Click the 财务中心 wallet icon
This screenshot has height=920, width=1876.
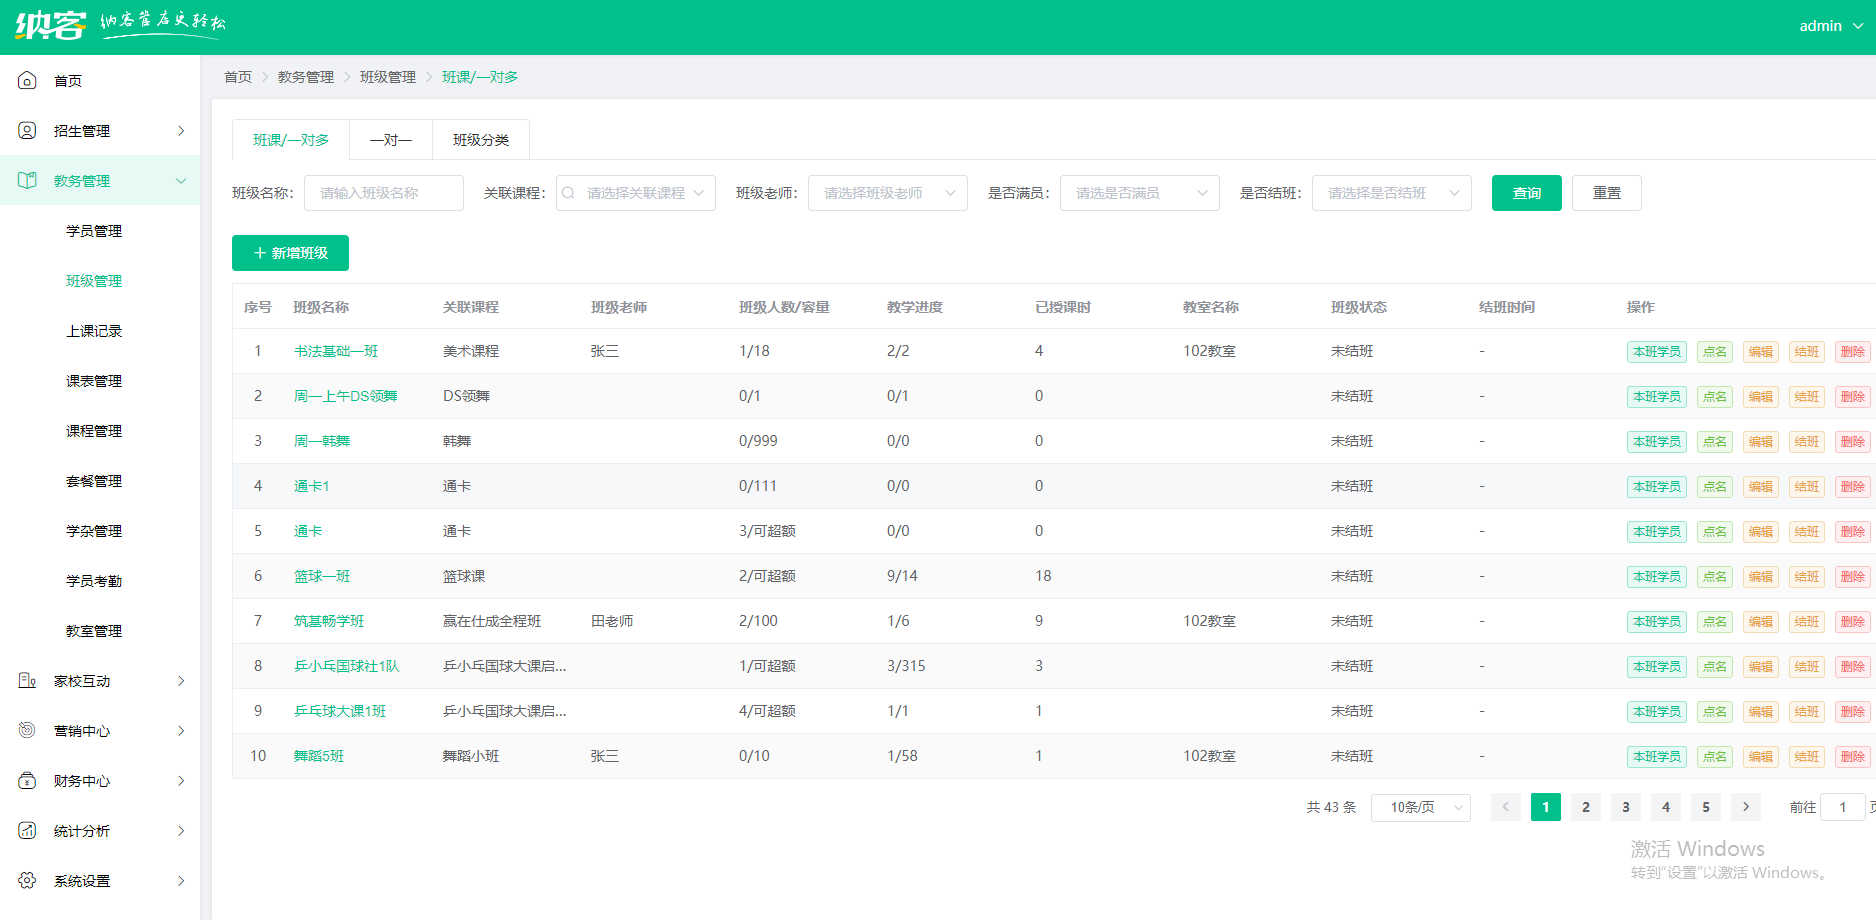(x=27, y=781)
